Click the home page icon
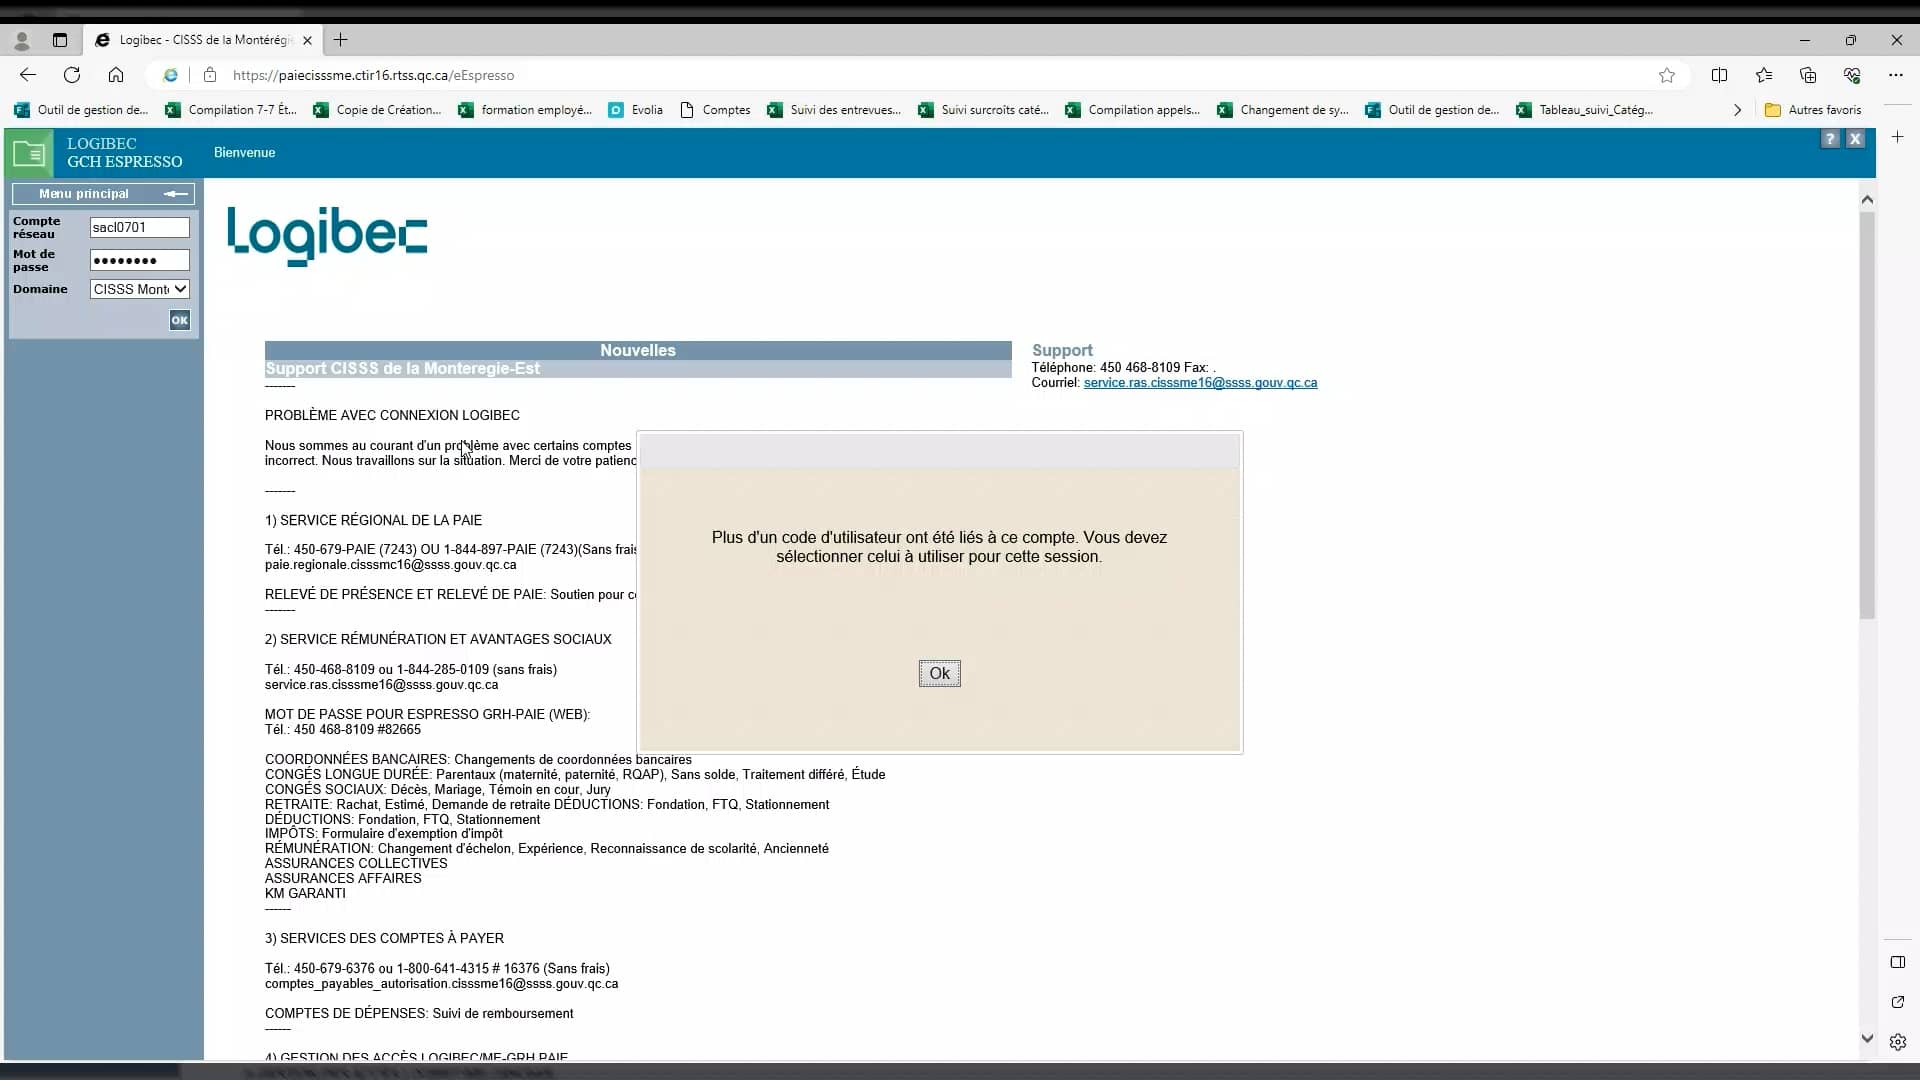1920x1080 pixels. coord(116,75)
